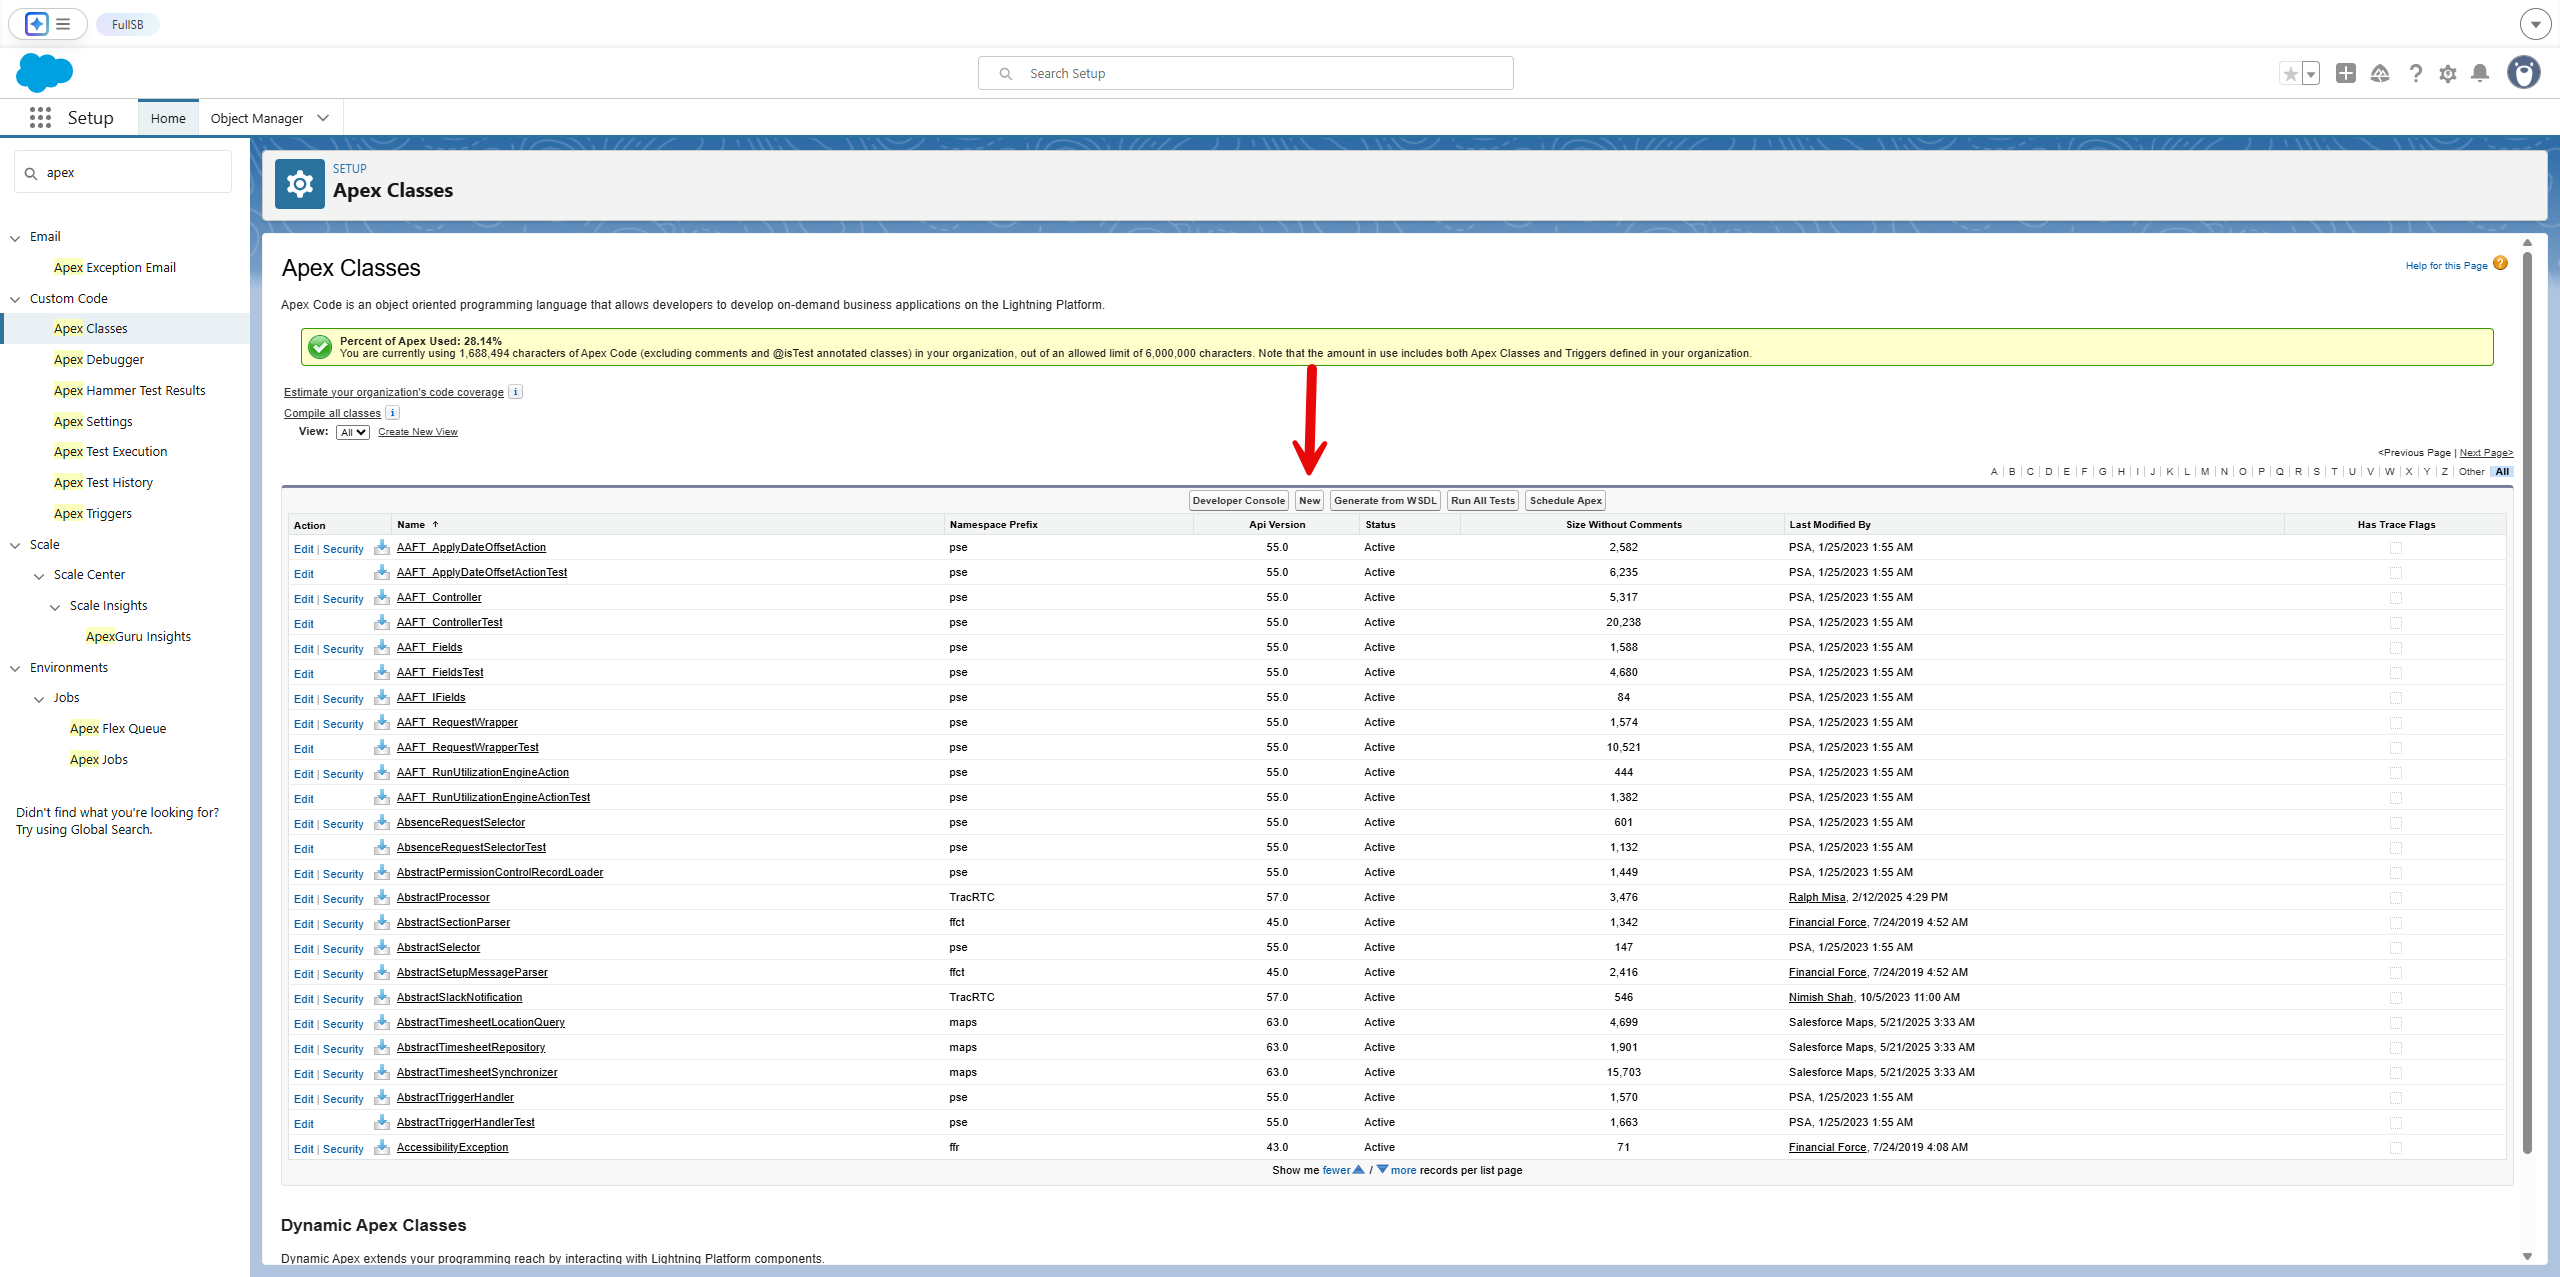Collapse the Email section in sidebar
The image size is (2560, 1277).
[15, 238]
